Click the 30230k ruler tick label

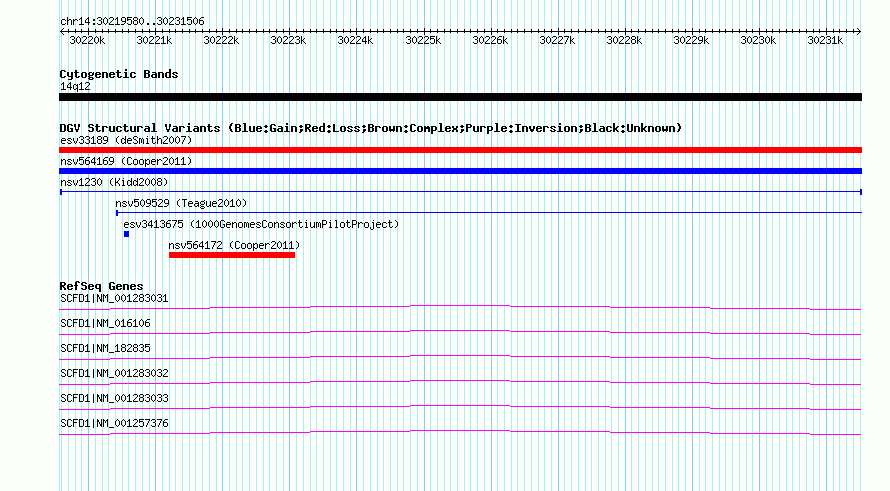coord(758,40)
